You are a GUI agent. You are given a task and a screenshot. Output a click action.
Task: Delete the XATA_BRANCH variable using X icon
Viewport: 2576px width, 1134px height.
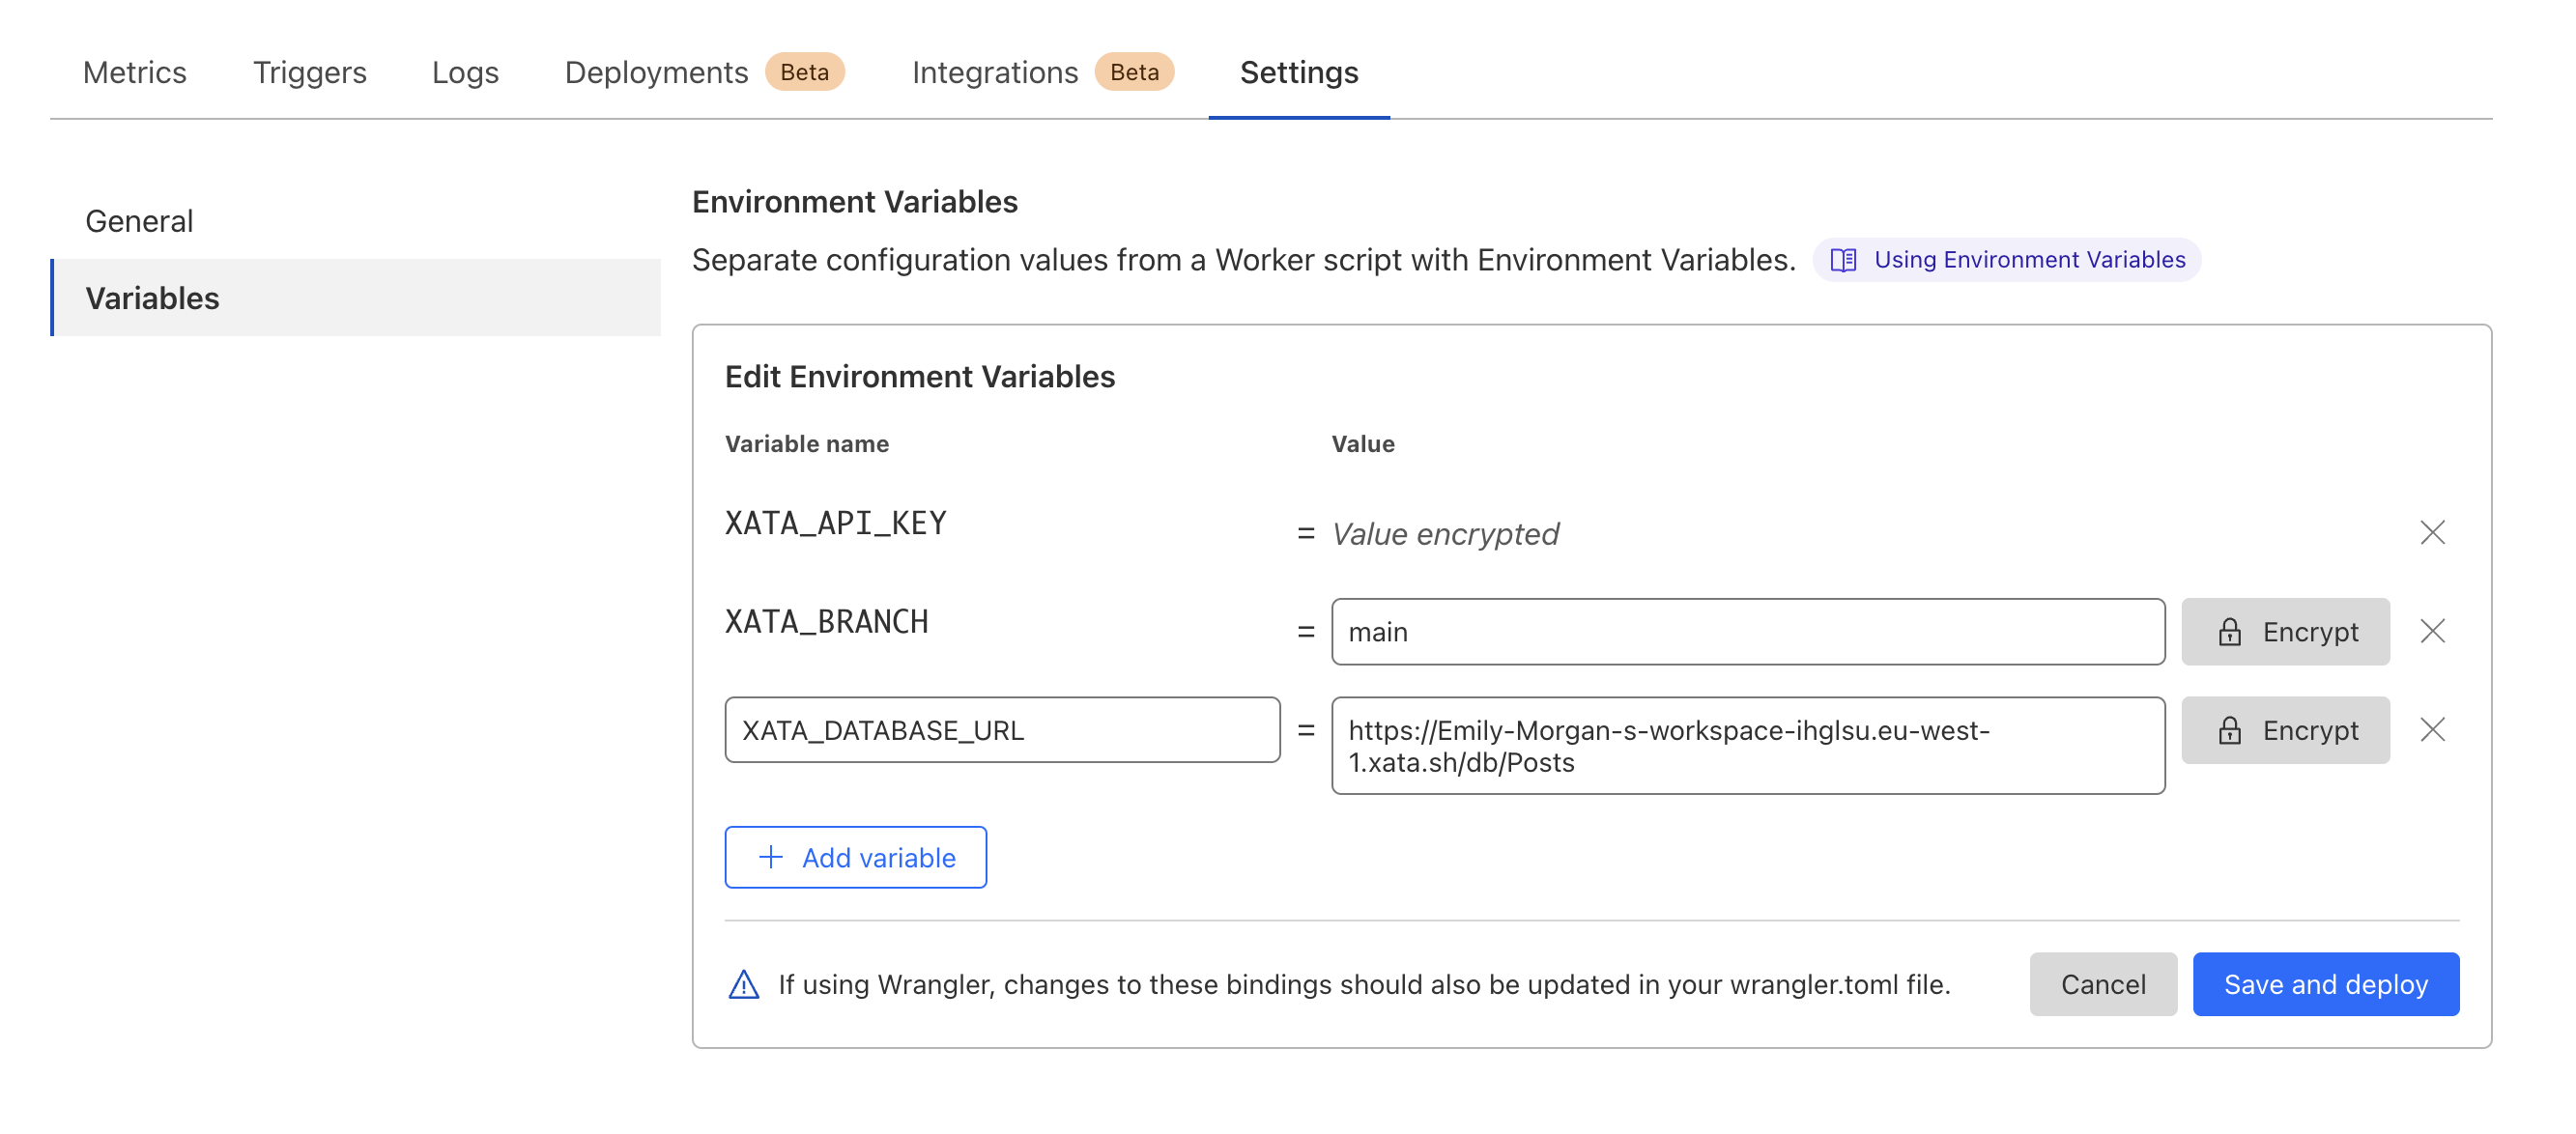(x=2432, y=631)
